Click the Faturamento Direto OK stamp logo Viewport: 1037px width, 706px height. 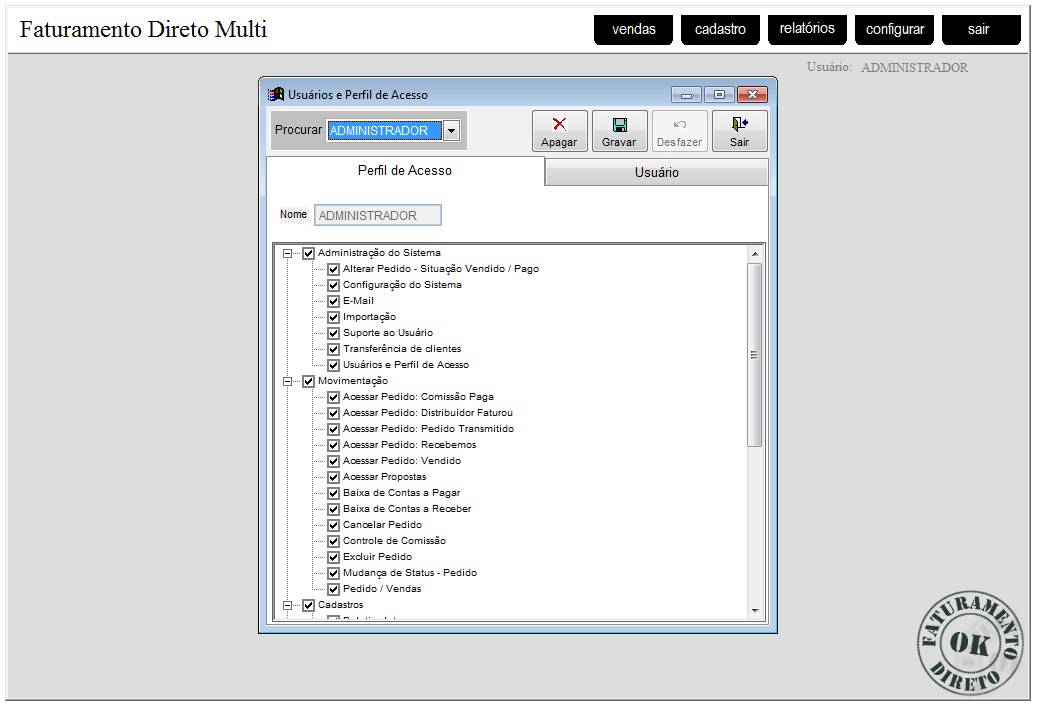coord(970,642)
